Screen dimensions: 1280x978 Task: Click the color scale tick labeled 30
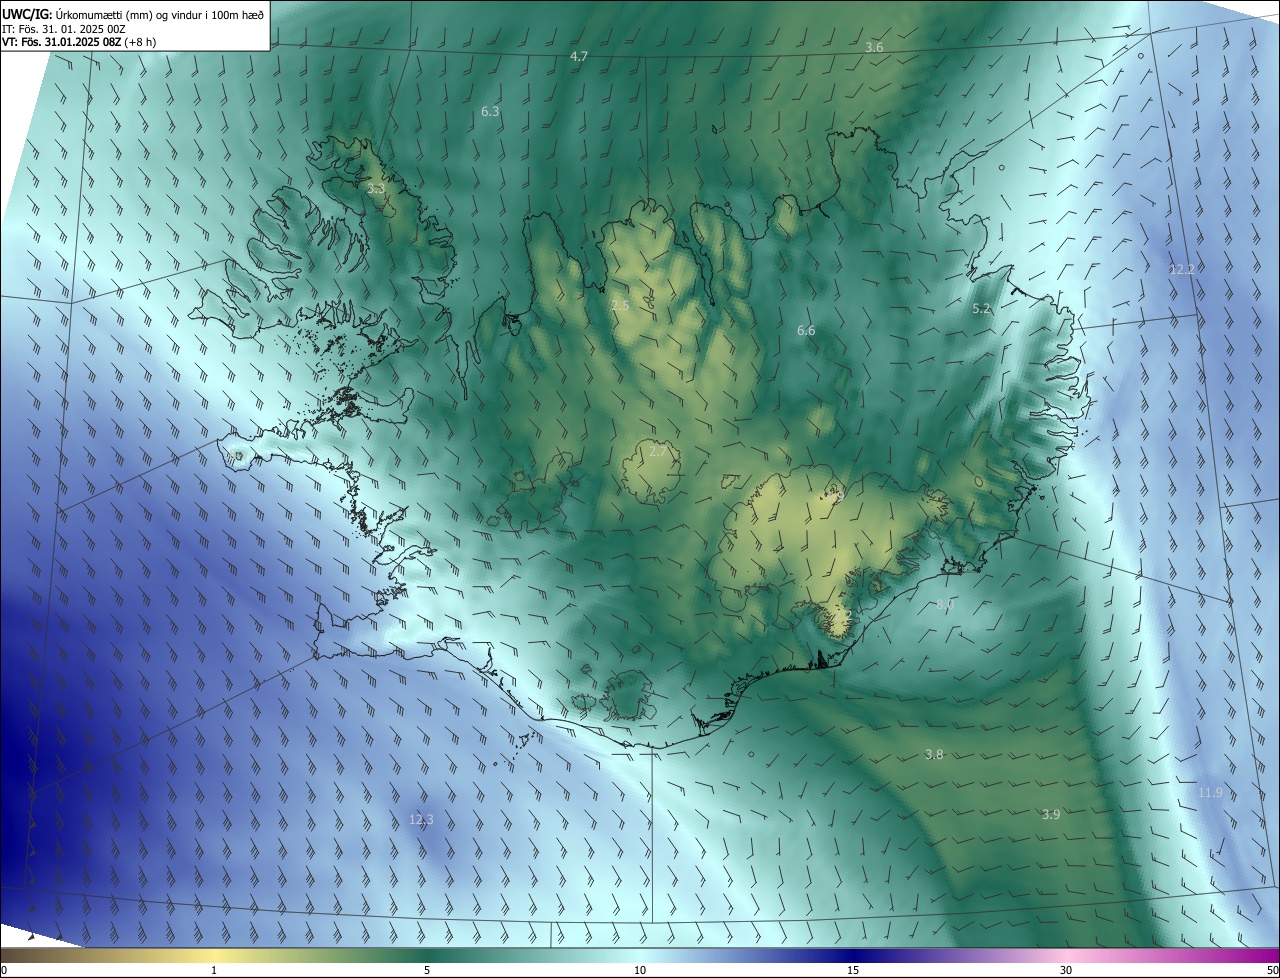pos(1066,970)
